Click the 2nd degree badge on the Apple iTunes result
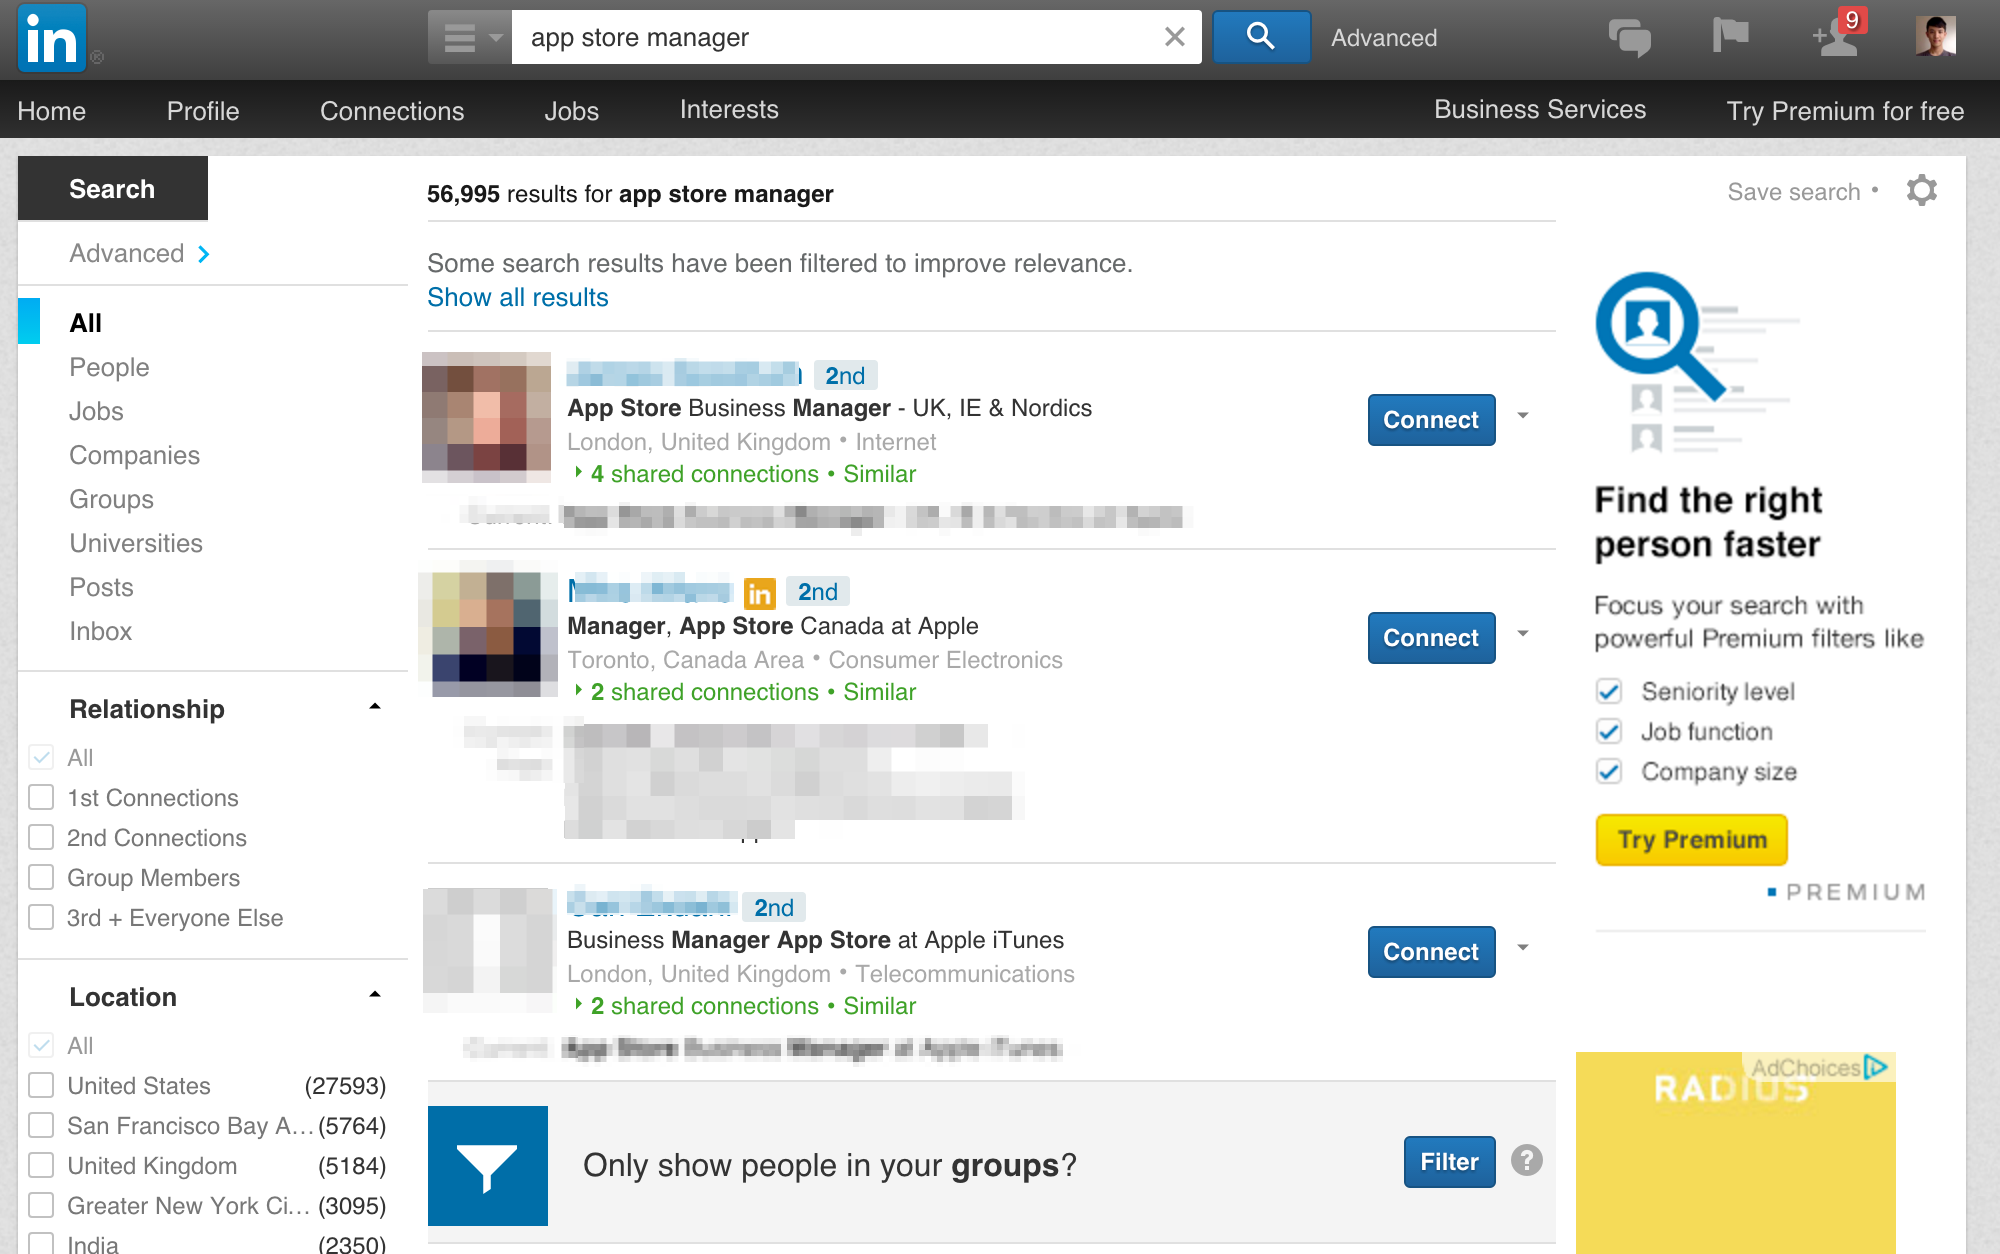This screenshot has height=1254, width=2000. 774,908
